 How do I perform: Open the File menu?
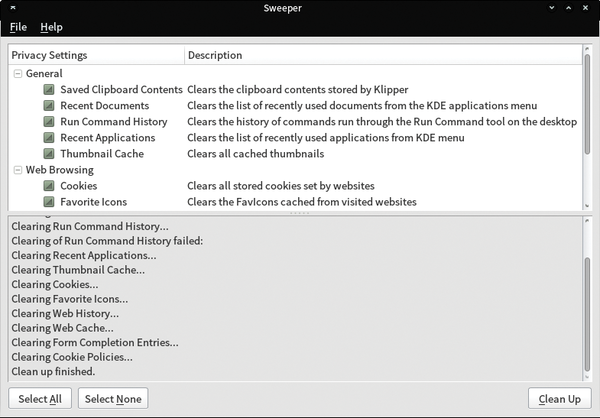[18, 27]
